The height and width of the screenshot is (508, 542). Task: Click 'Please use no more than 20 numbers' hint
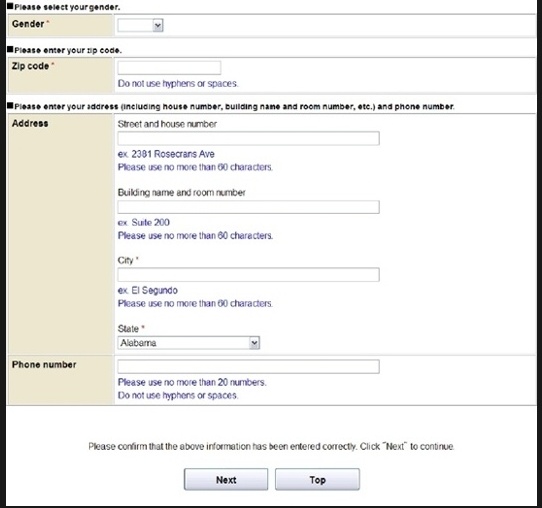point(192,382)
